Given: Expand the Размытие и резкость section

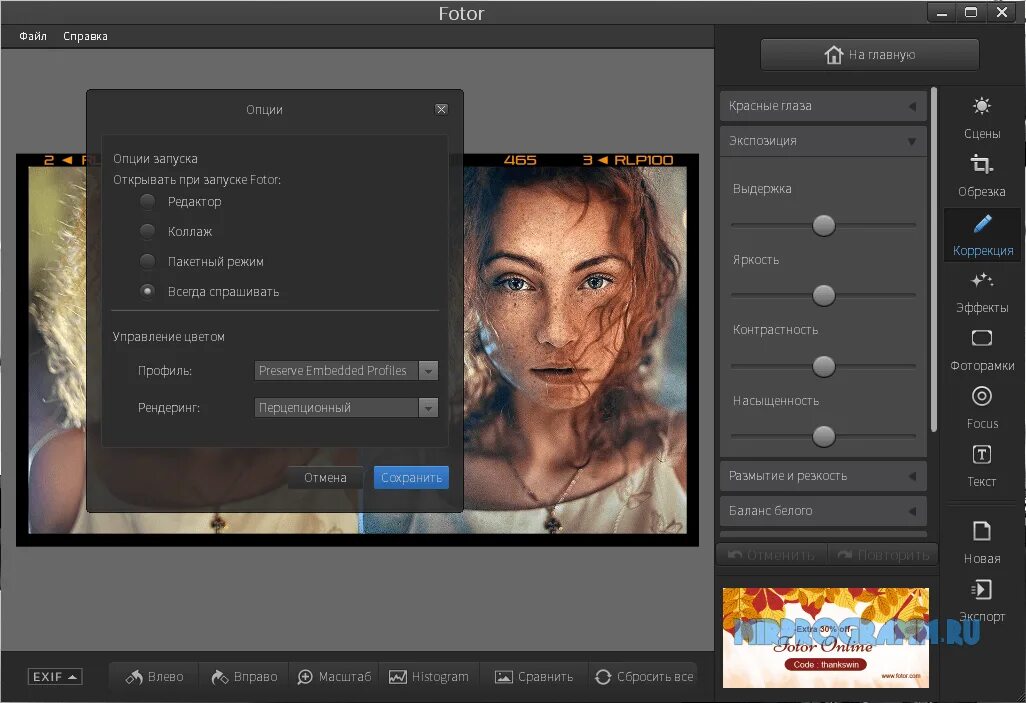Looking at the screenshot, I should pos(823,476).
